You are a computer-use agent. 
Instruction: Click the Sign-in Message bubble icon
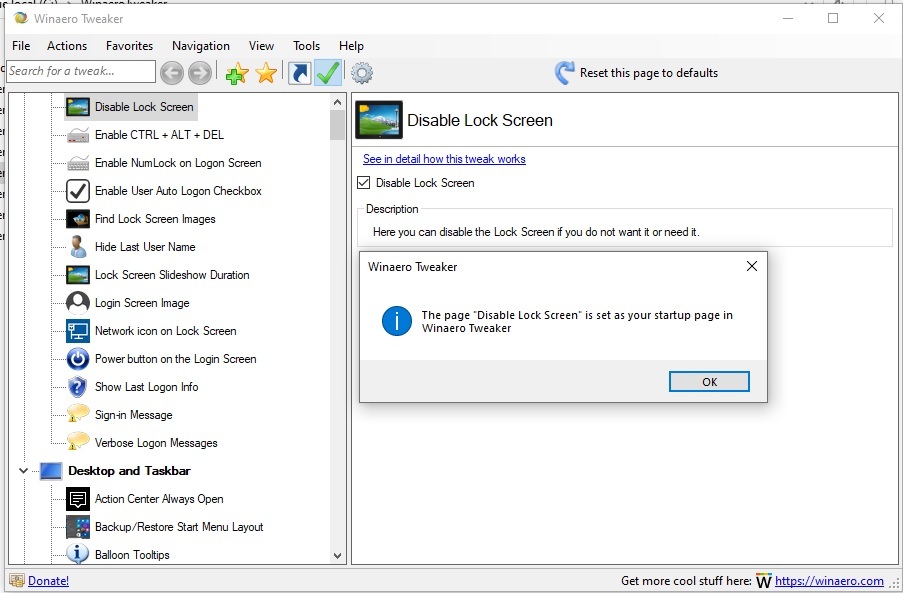tap(78, 414)
